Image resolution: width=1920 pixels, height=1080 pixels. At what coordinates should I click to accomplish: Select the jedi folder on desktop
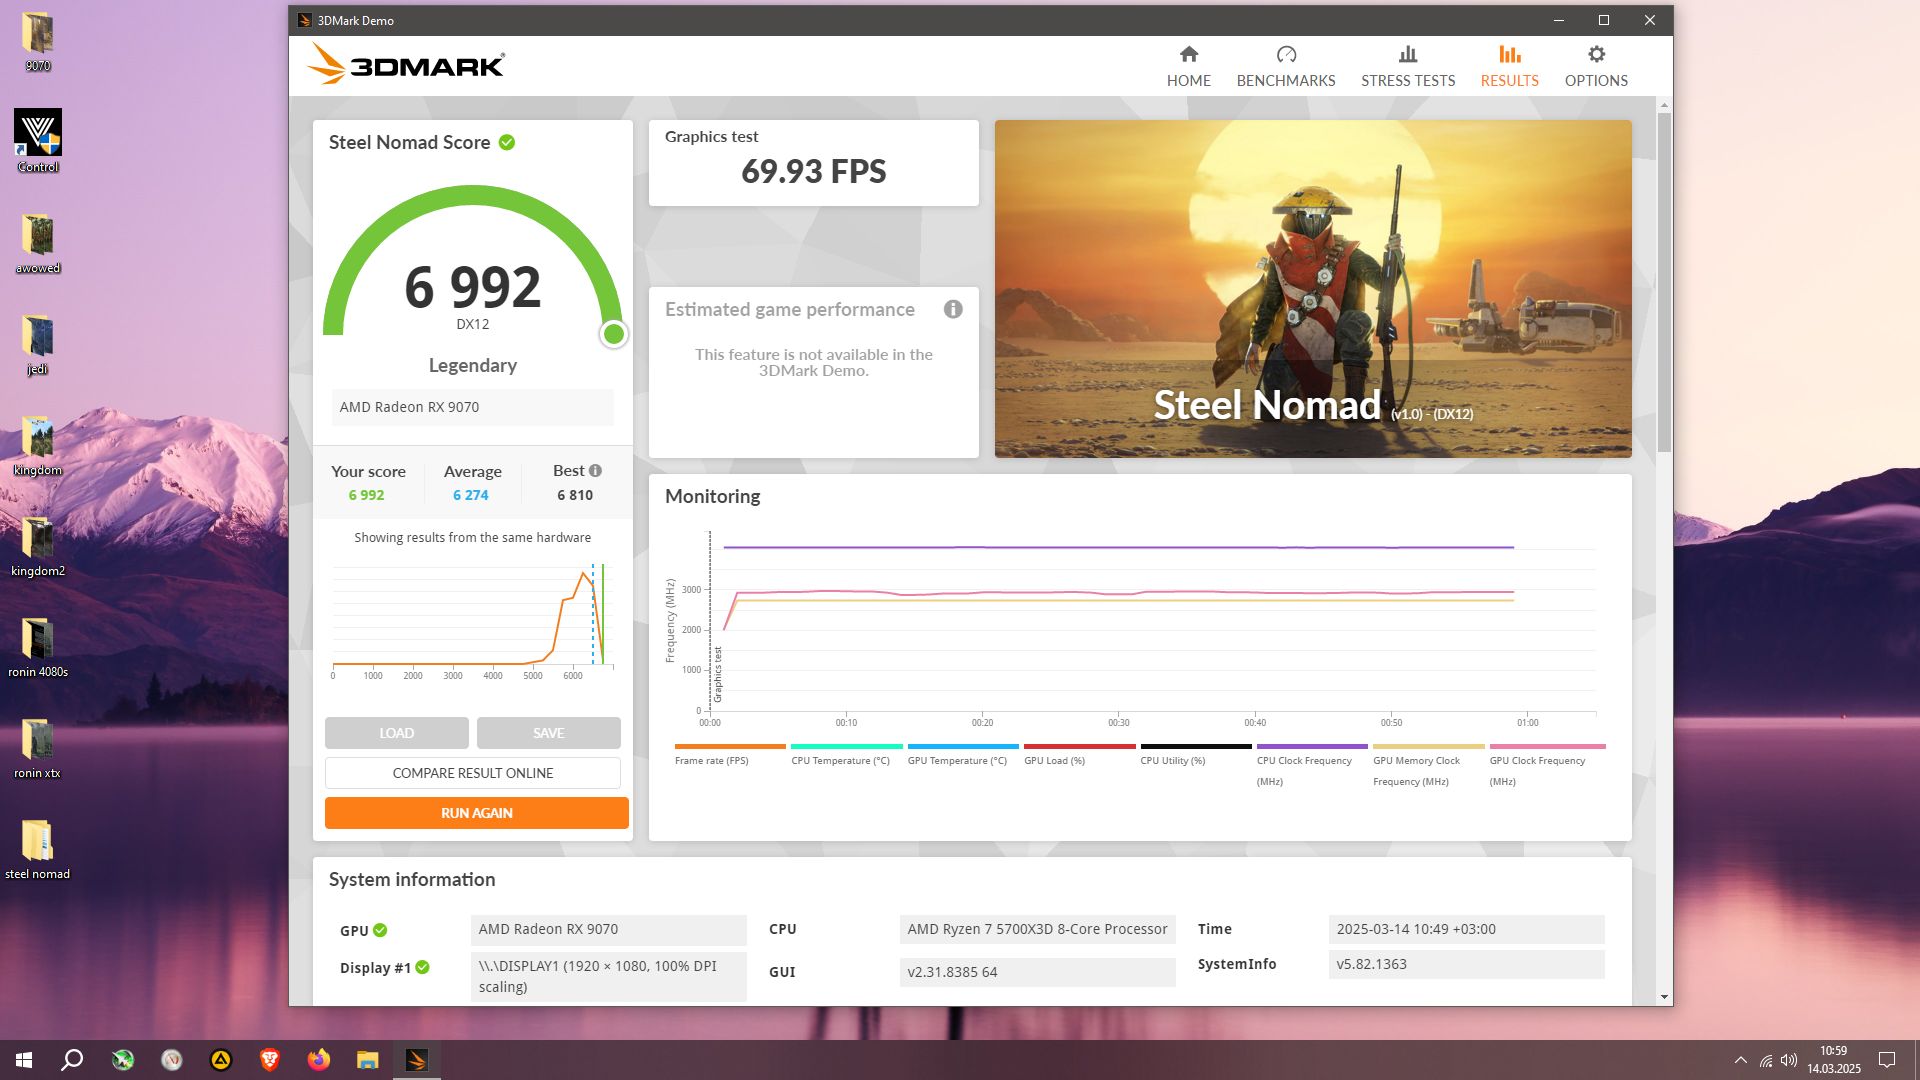tap(38, 345)
